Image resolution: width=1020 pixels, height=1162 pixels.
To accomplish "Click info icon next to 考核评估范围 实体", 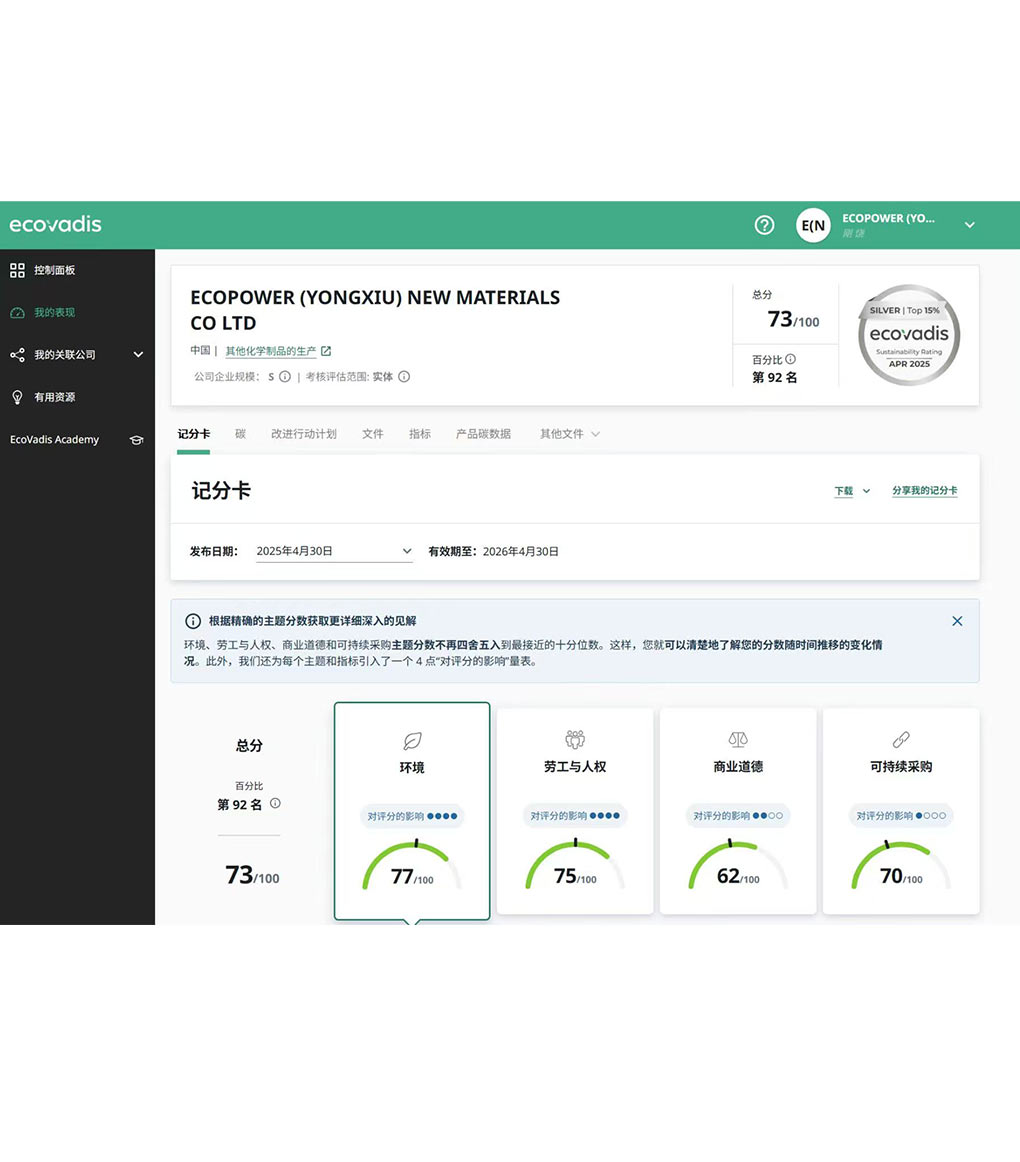I will click(x=404, y=376).
